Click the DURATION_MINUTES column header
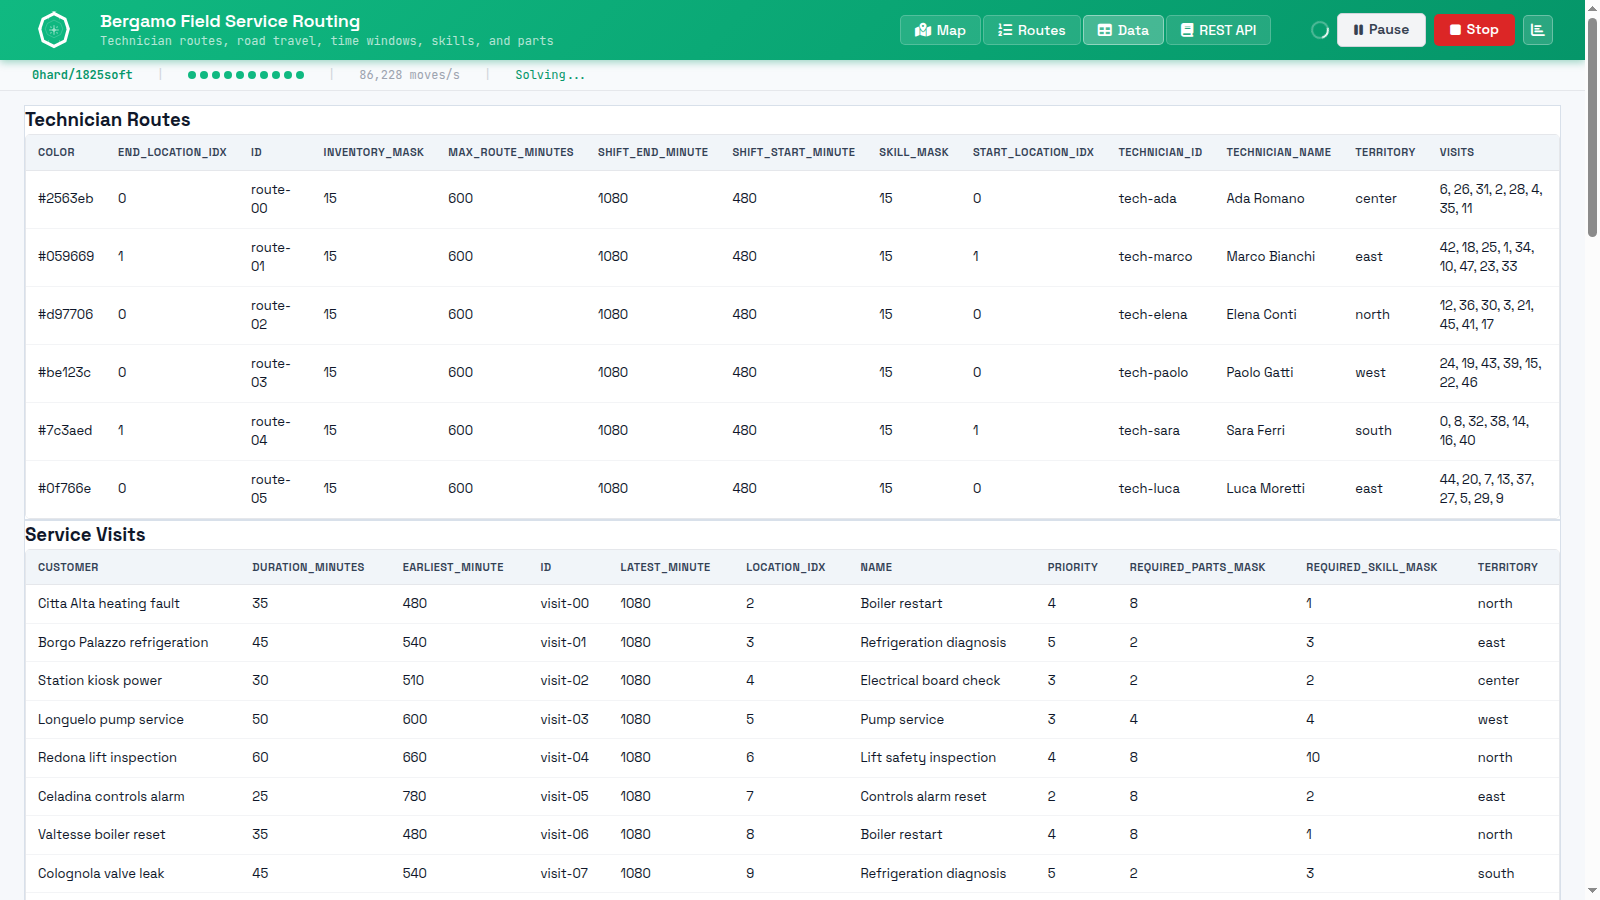This screenshot has height=900, width=1600. coord(308,568)
